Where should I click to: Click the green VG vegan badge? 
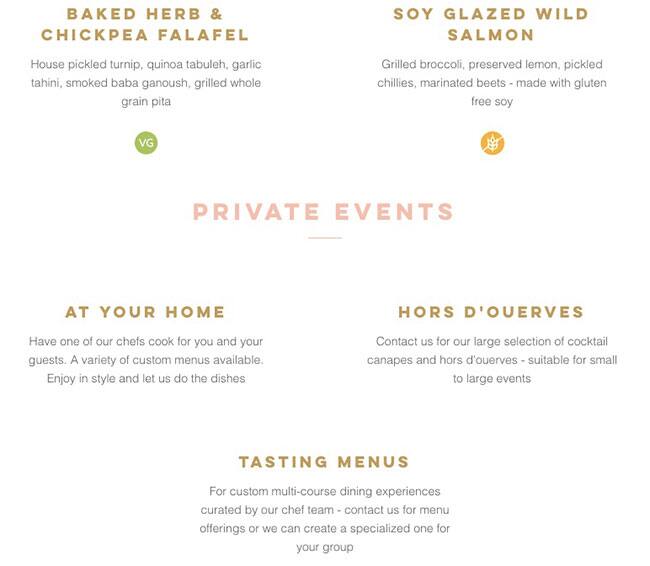(x=146, y=143)
